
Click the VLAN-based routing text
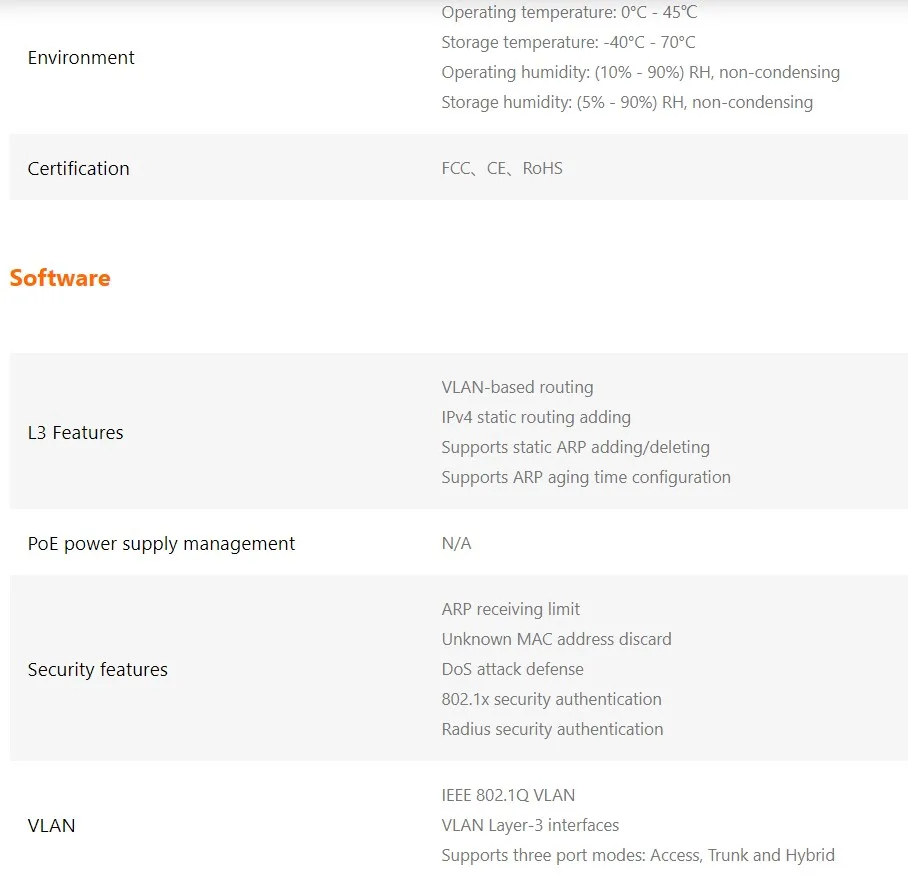(517, 388)
